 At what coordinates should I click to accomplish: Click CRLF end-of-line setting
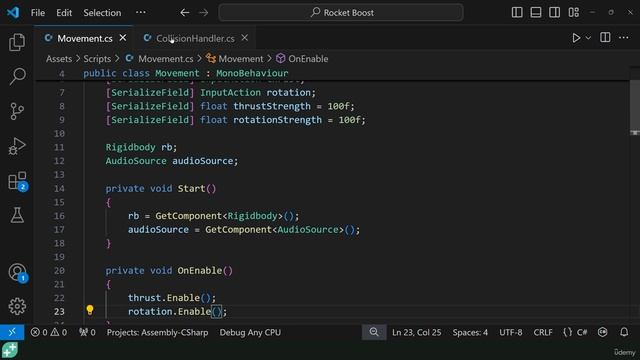[x=543, y=332]
